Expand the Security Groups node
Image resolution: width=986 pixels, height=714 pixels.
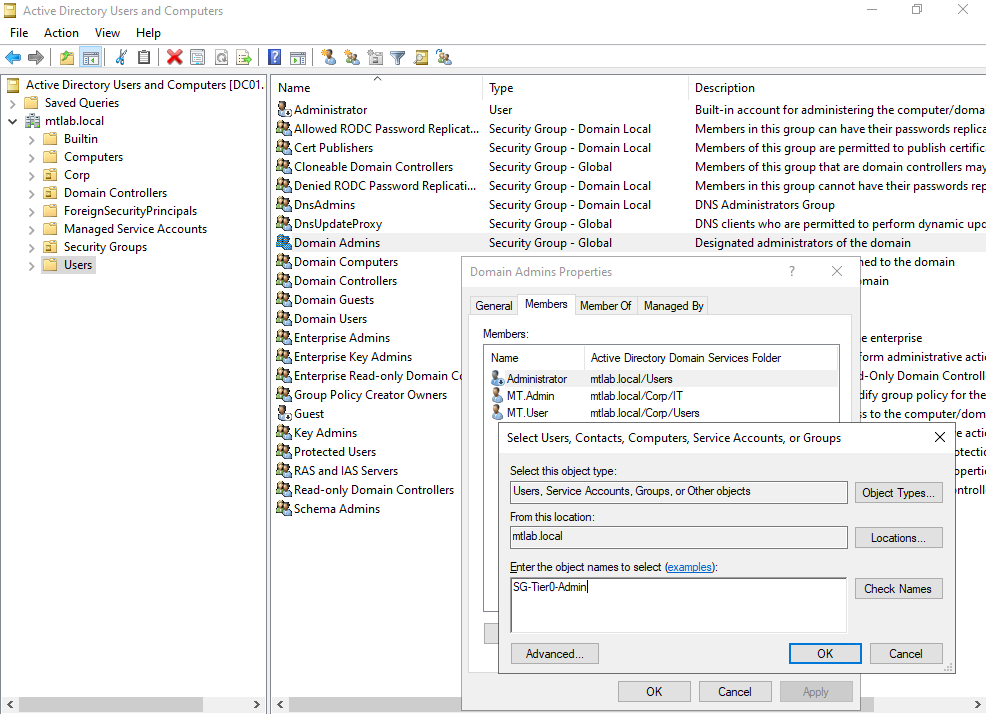click(x=31, y=248)
